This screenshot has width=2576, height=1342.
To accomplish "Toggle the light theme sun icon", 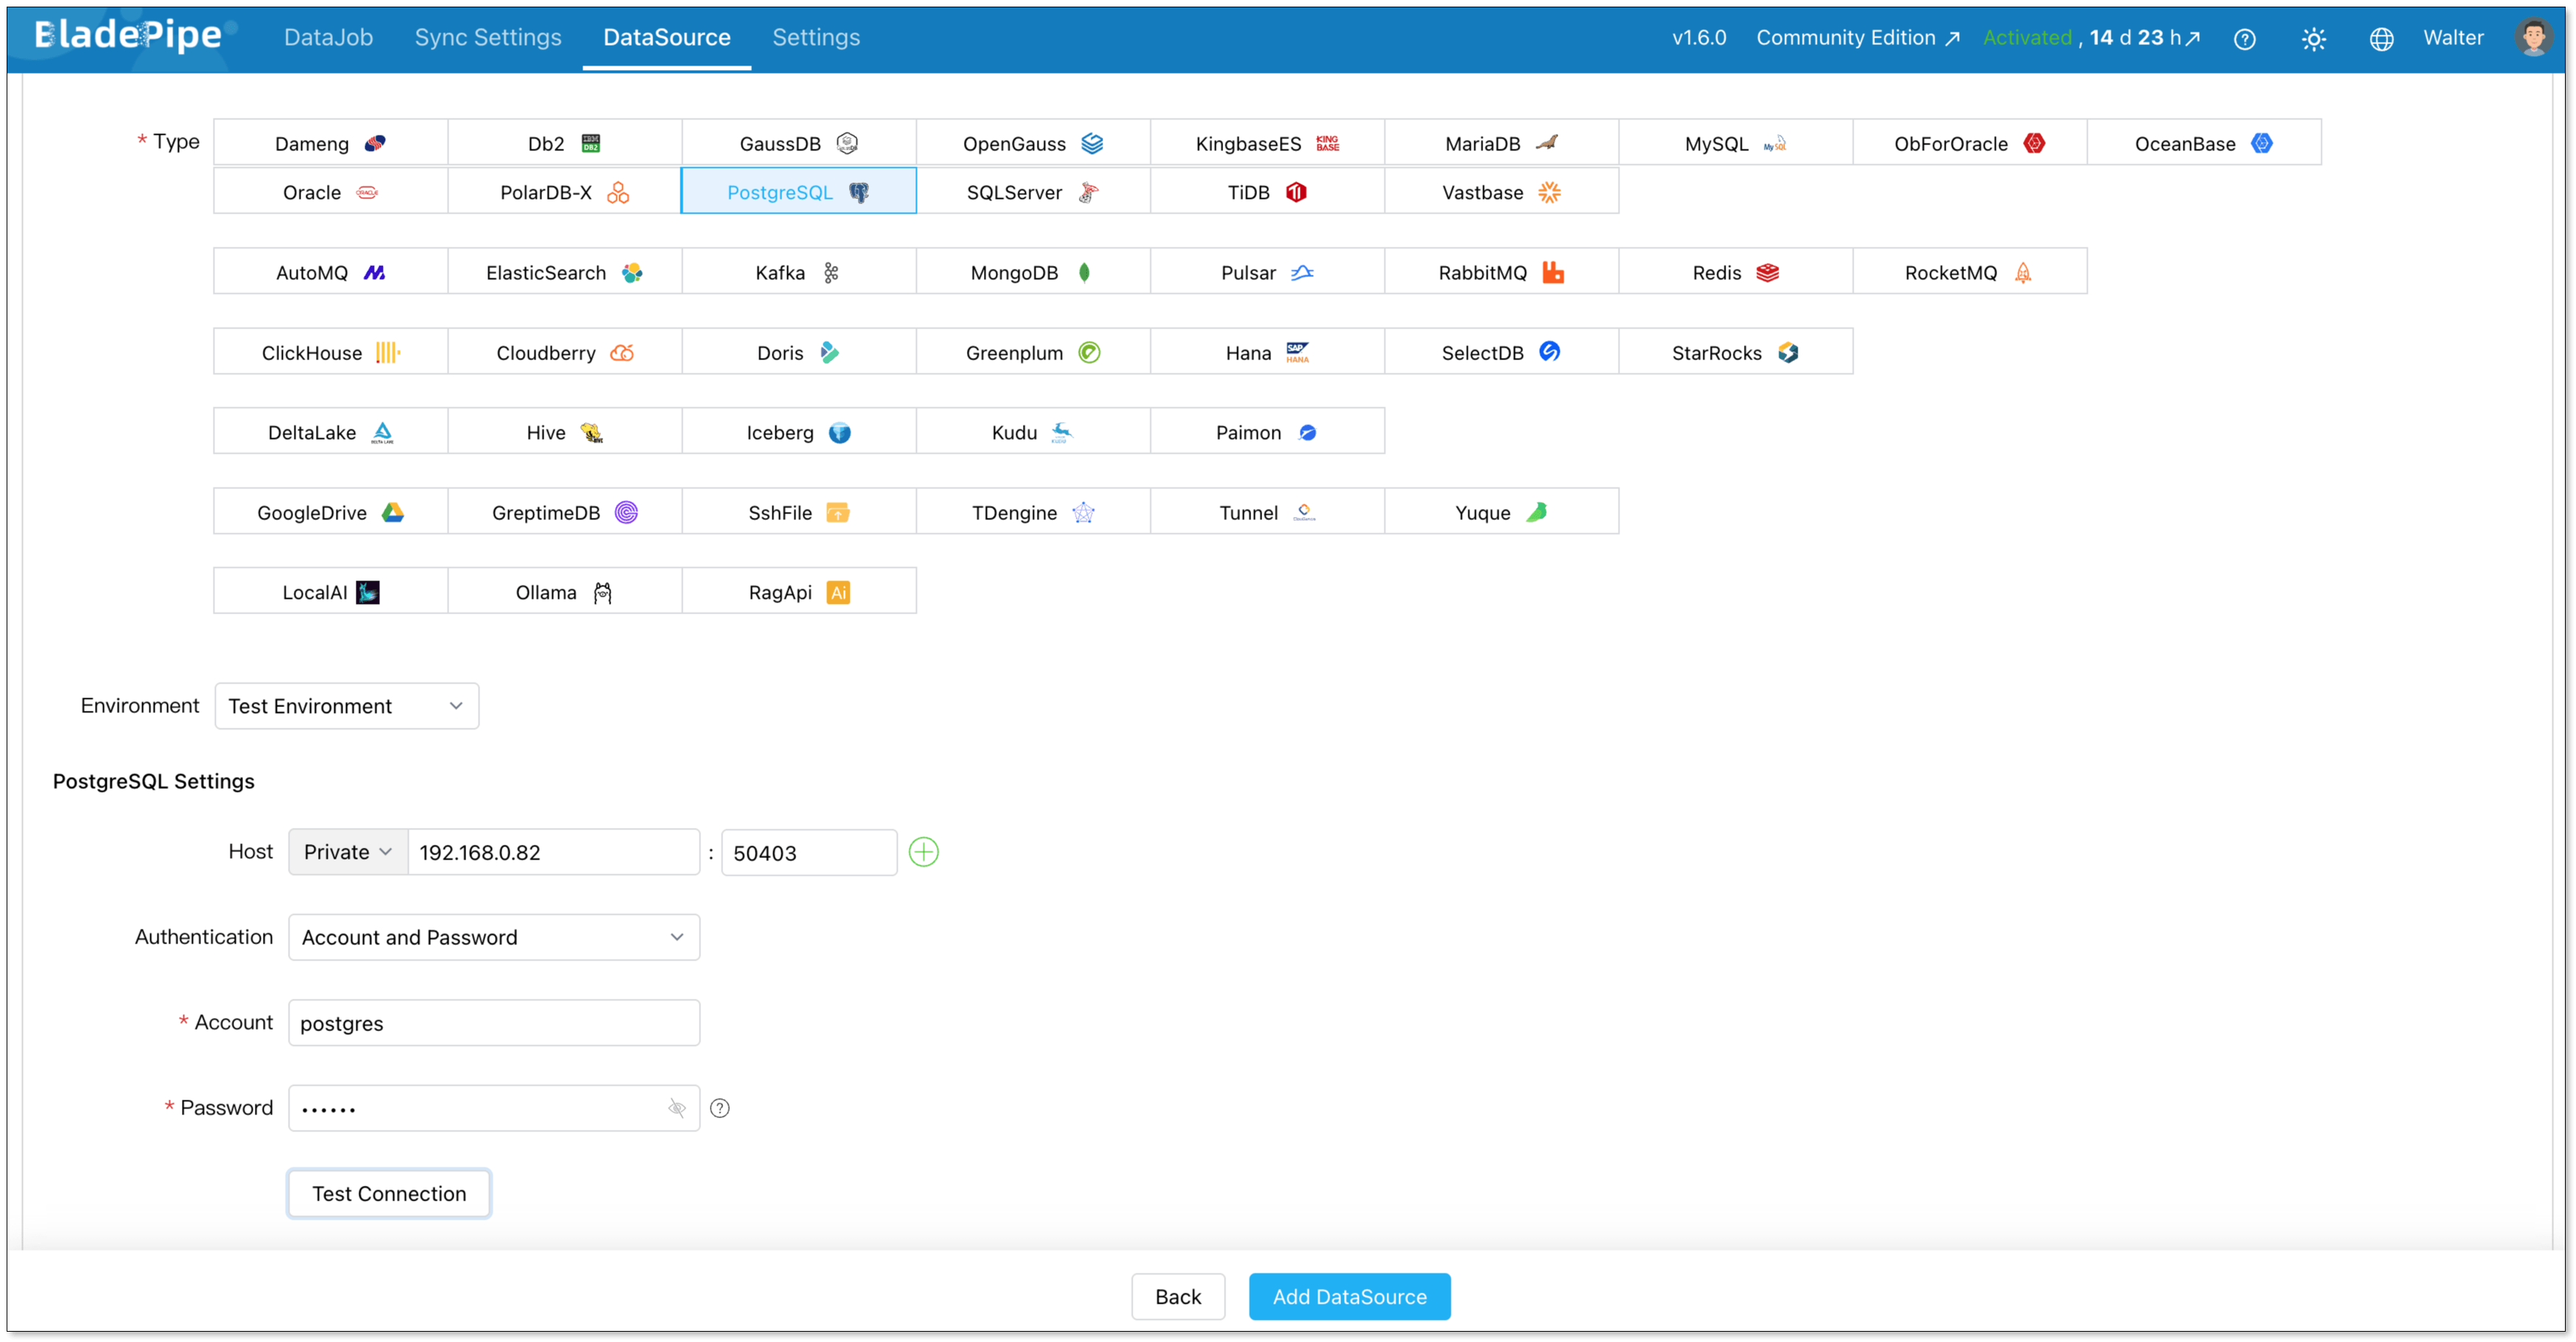I will tap(2313, 38).
